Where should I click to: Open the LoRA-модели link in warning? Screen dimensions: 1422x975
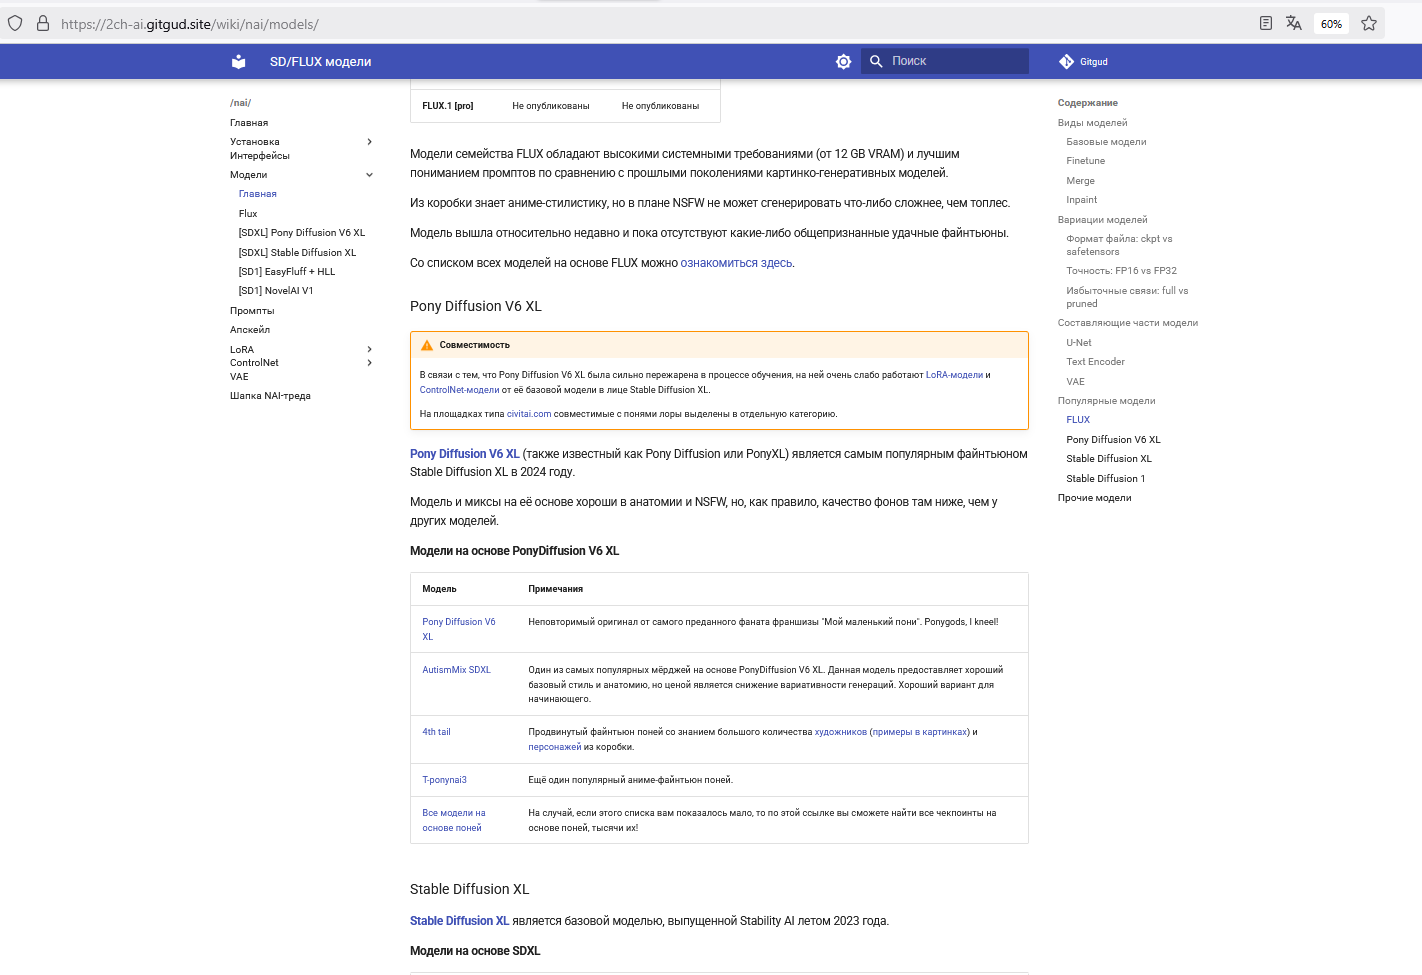(954, 375)
